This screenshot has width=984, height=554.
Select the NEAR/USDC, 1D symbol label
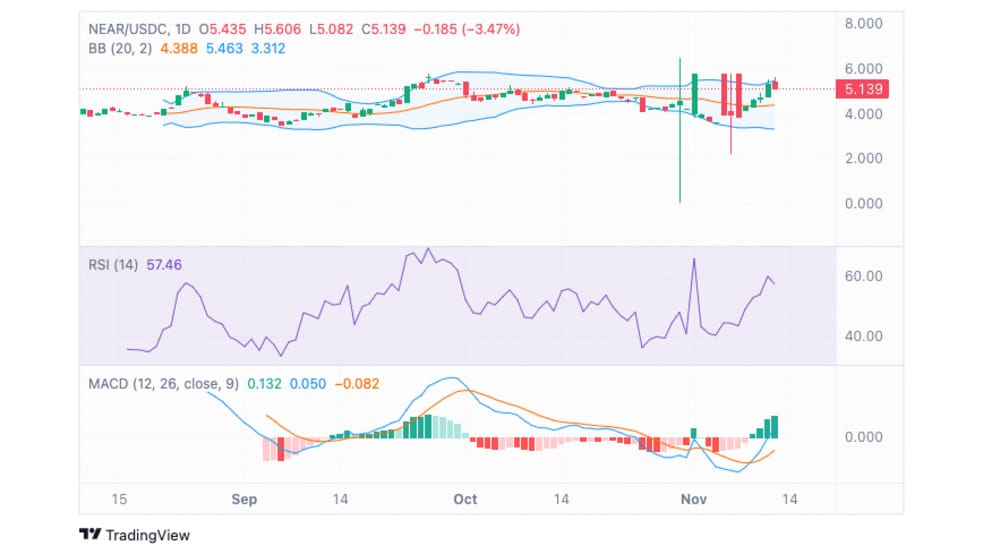pyautogui.click(x=139, y=29)
